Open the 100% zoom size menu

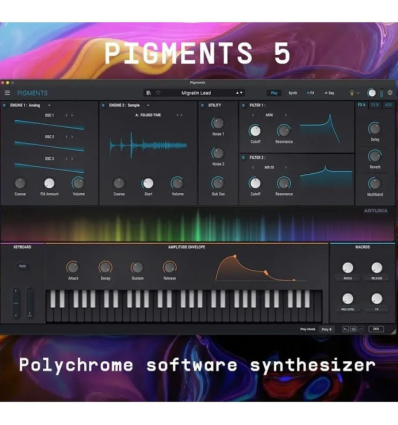point(376,329)
